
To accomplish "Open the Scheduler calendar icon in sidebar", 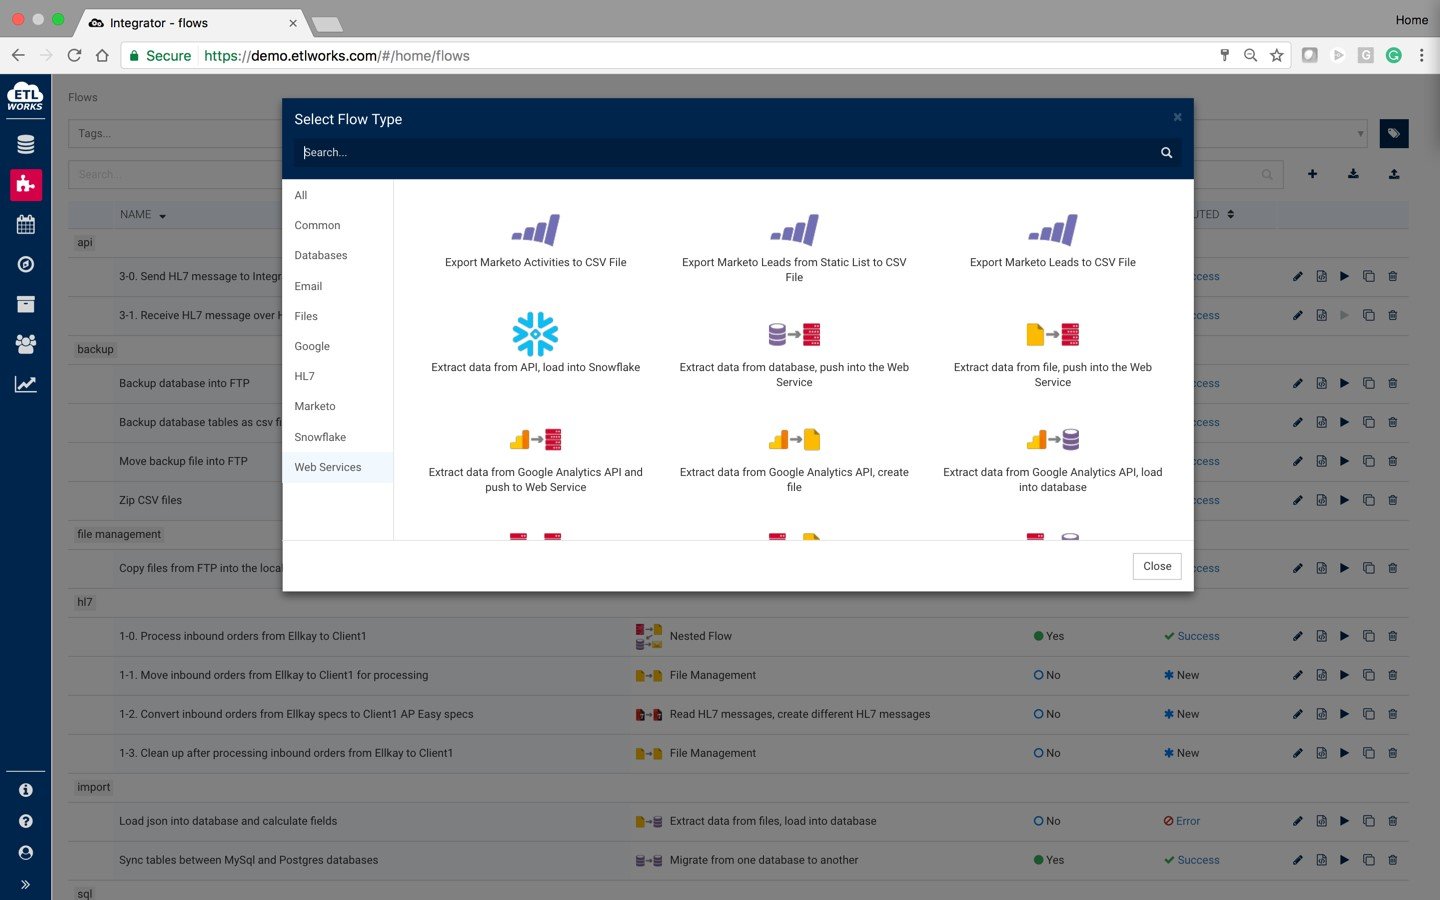I will tap(26, 224).
